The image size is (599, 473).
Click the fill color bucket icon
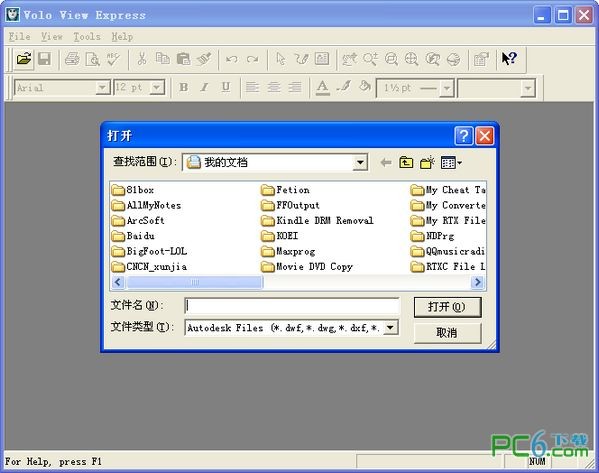pos(364,87)
